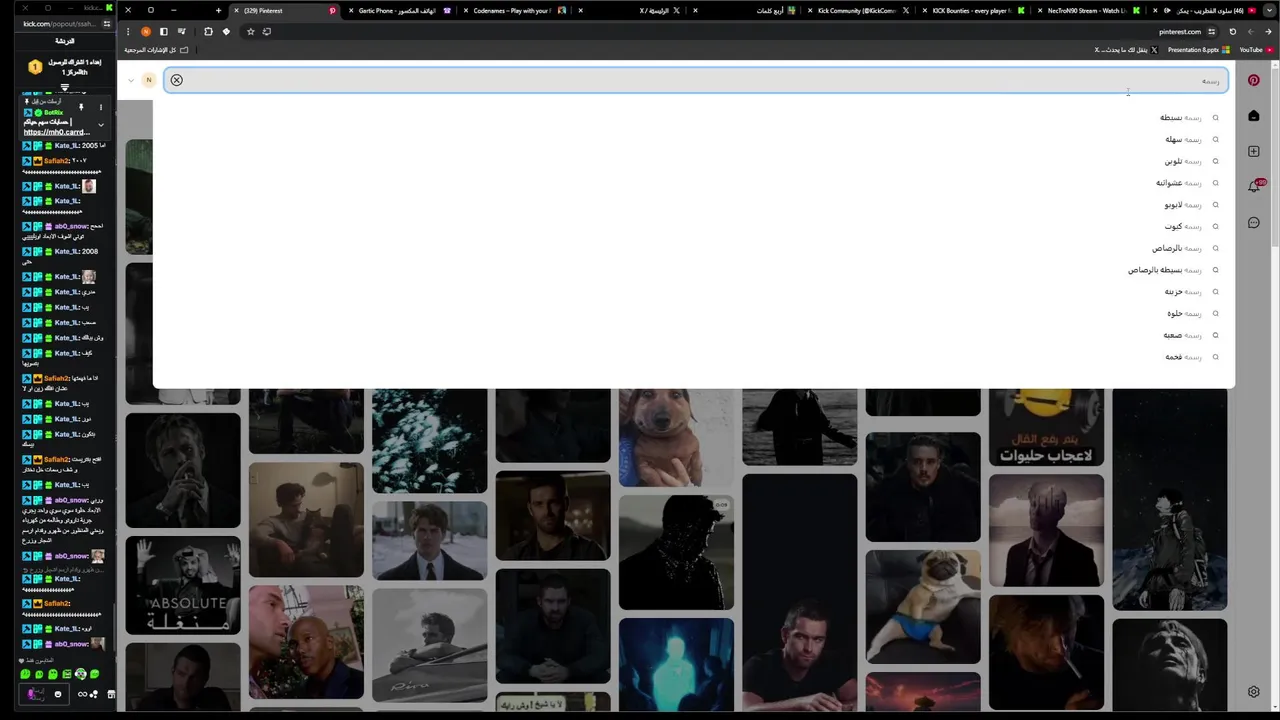The width and height of the screenshot is (1280, 720).
Task: Select suggestion 'رسمه تلوين'
Action: [1183, 161]
